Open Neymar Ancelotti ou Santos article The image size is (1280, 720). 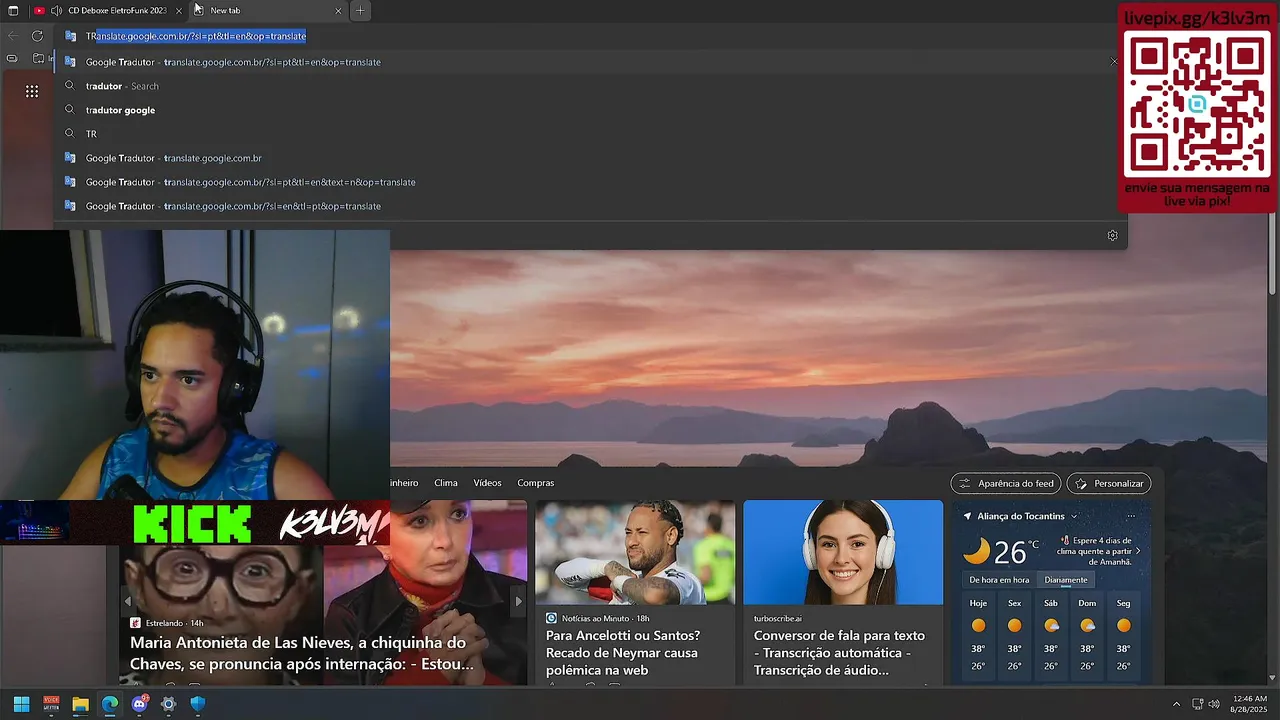click(x=623, y=653)
